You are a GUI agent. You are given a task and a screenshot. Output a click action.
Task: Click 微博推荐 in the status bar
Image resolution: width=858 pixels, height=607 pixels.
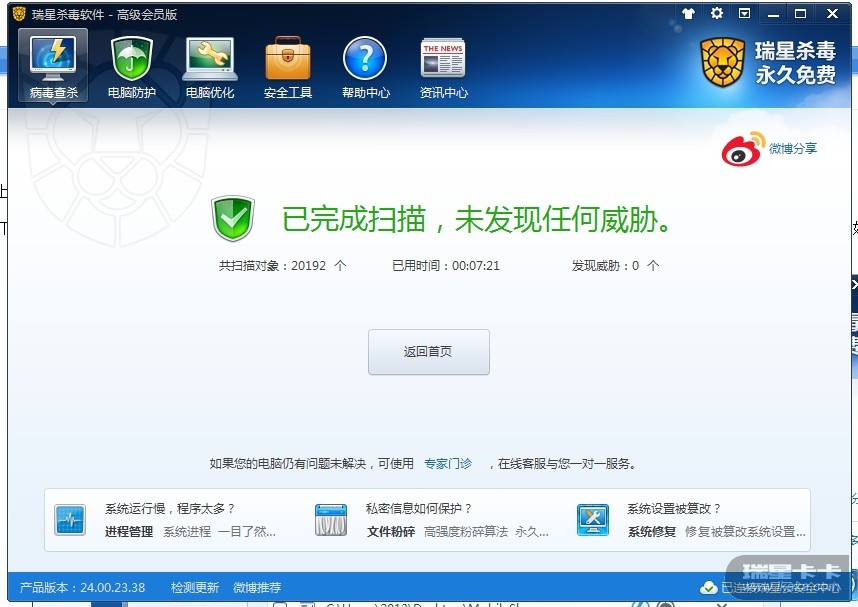click(257, 587)
